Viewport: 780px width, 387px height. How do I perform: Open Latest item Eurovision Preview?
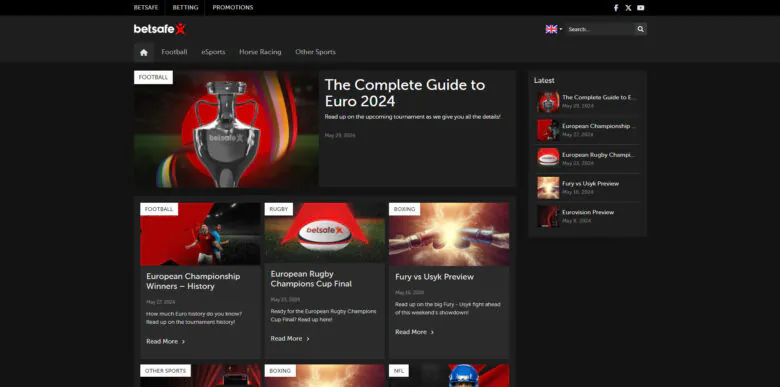[x=588, y=212]
